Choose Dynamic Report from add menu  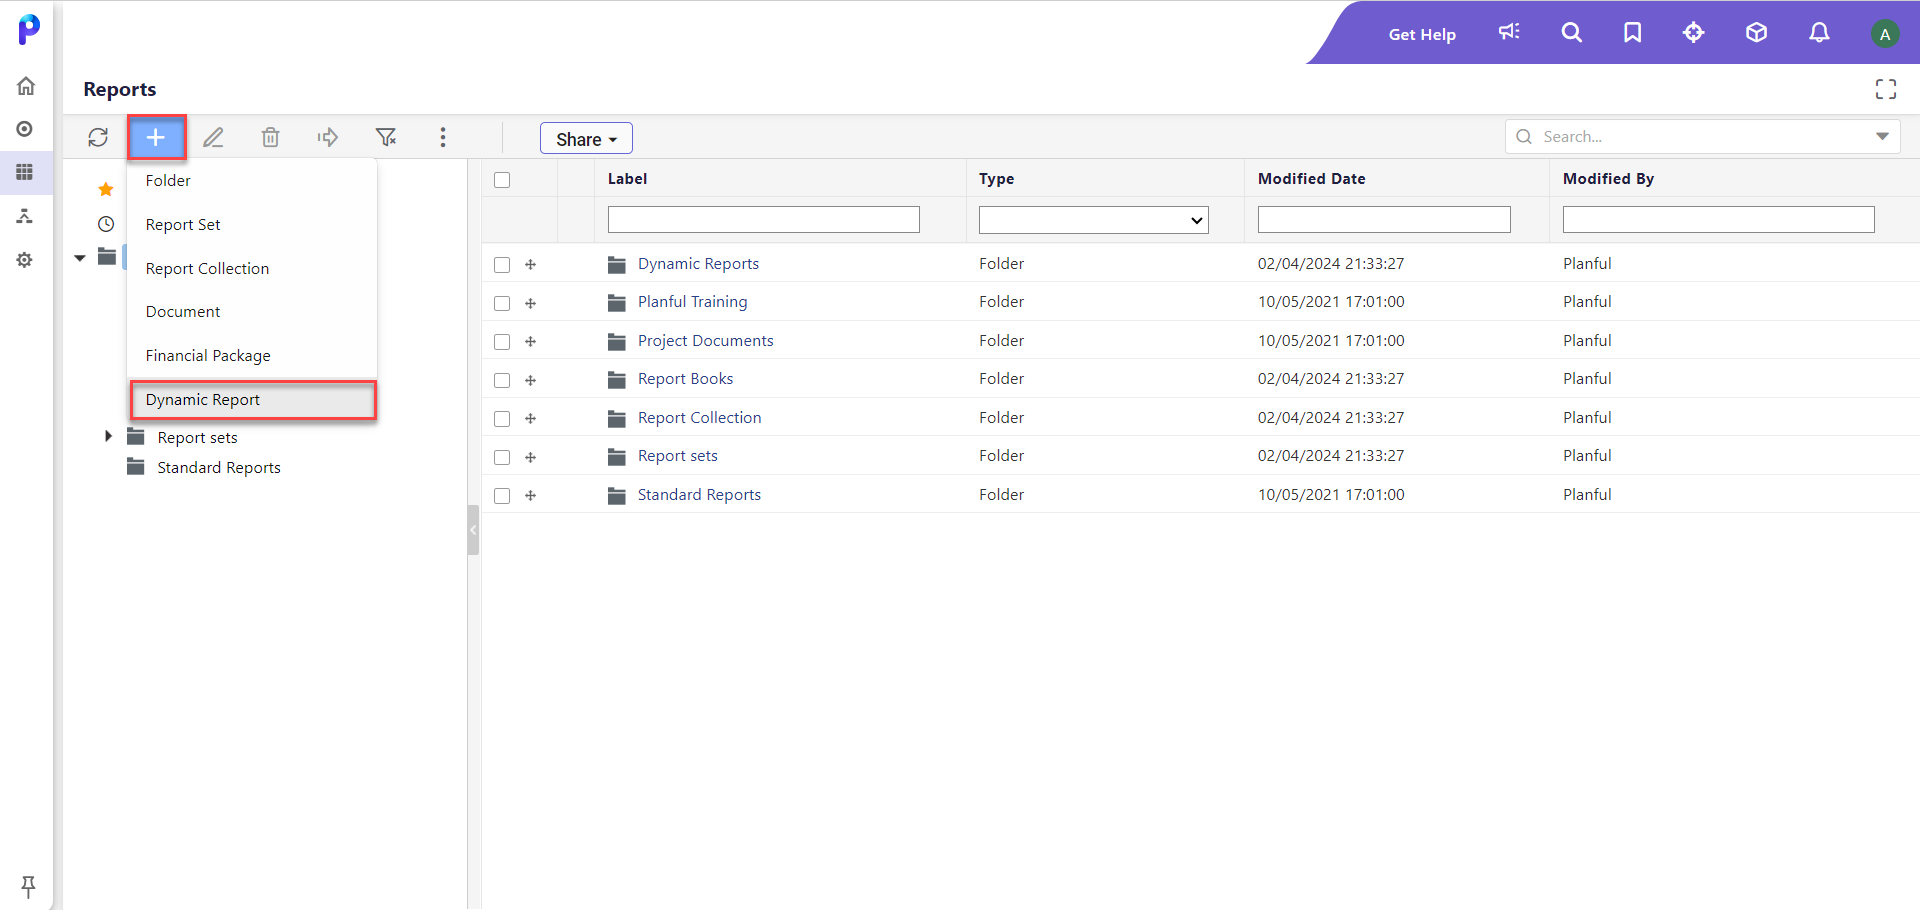point(252,400)
